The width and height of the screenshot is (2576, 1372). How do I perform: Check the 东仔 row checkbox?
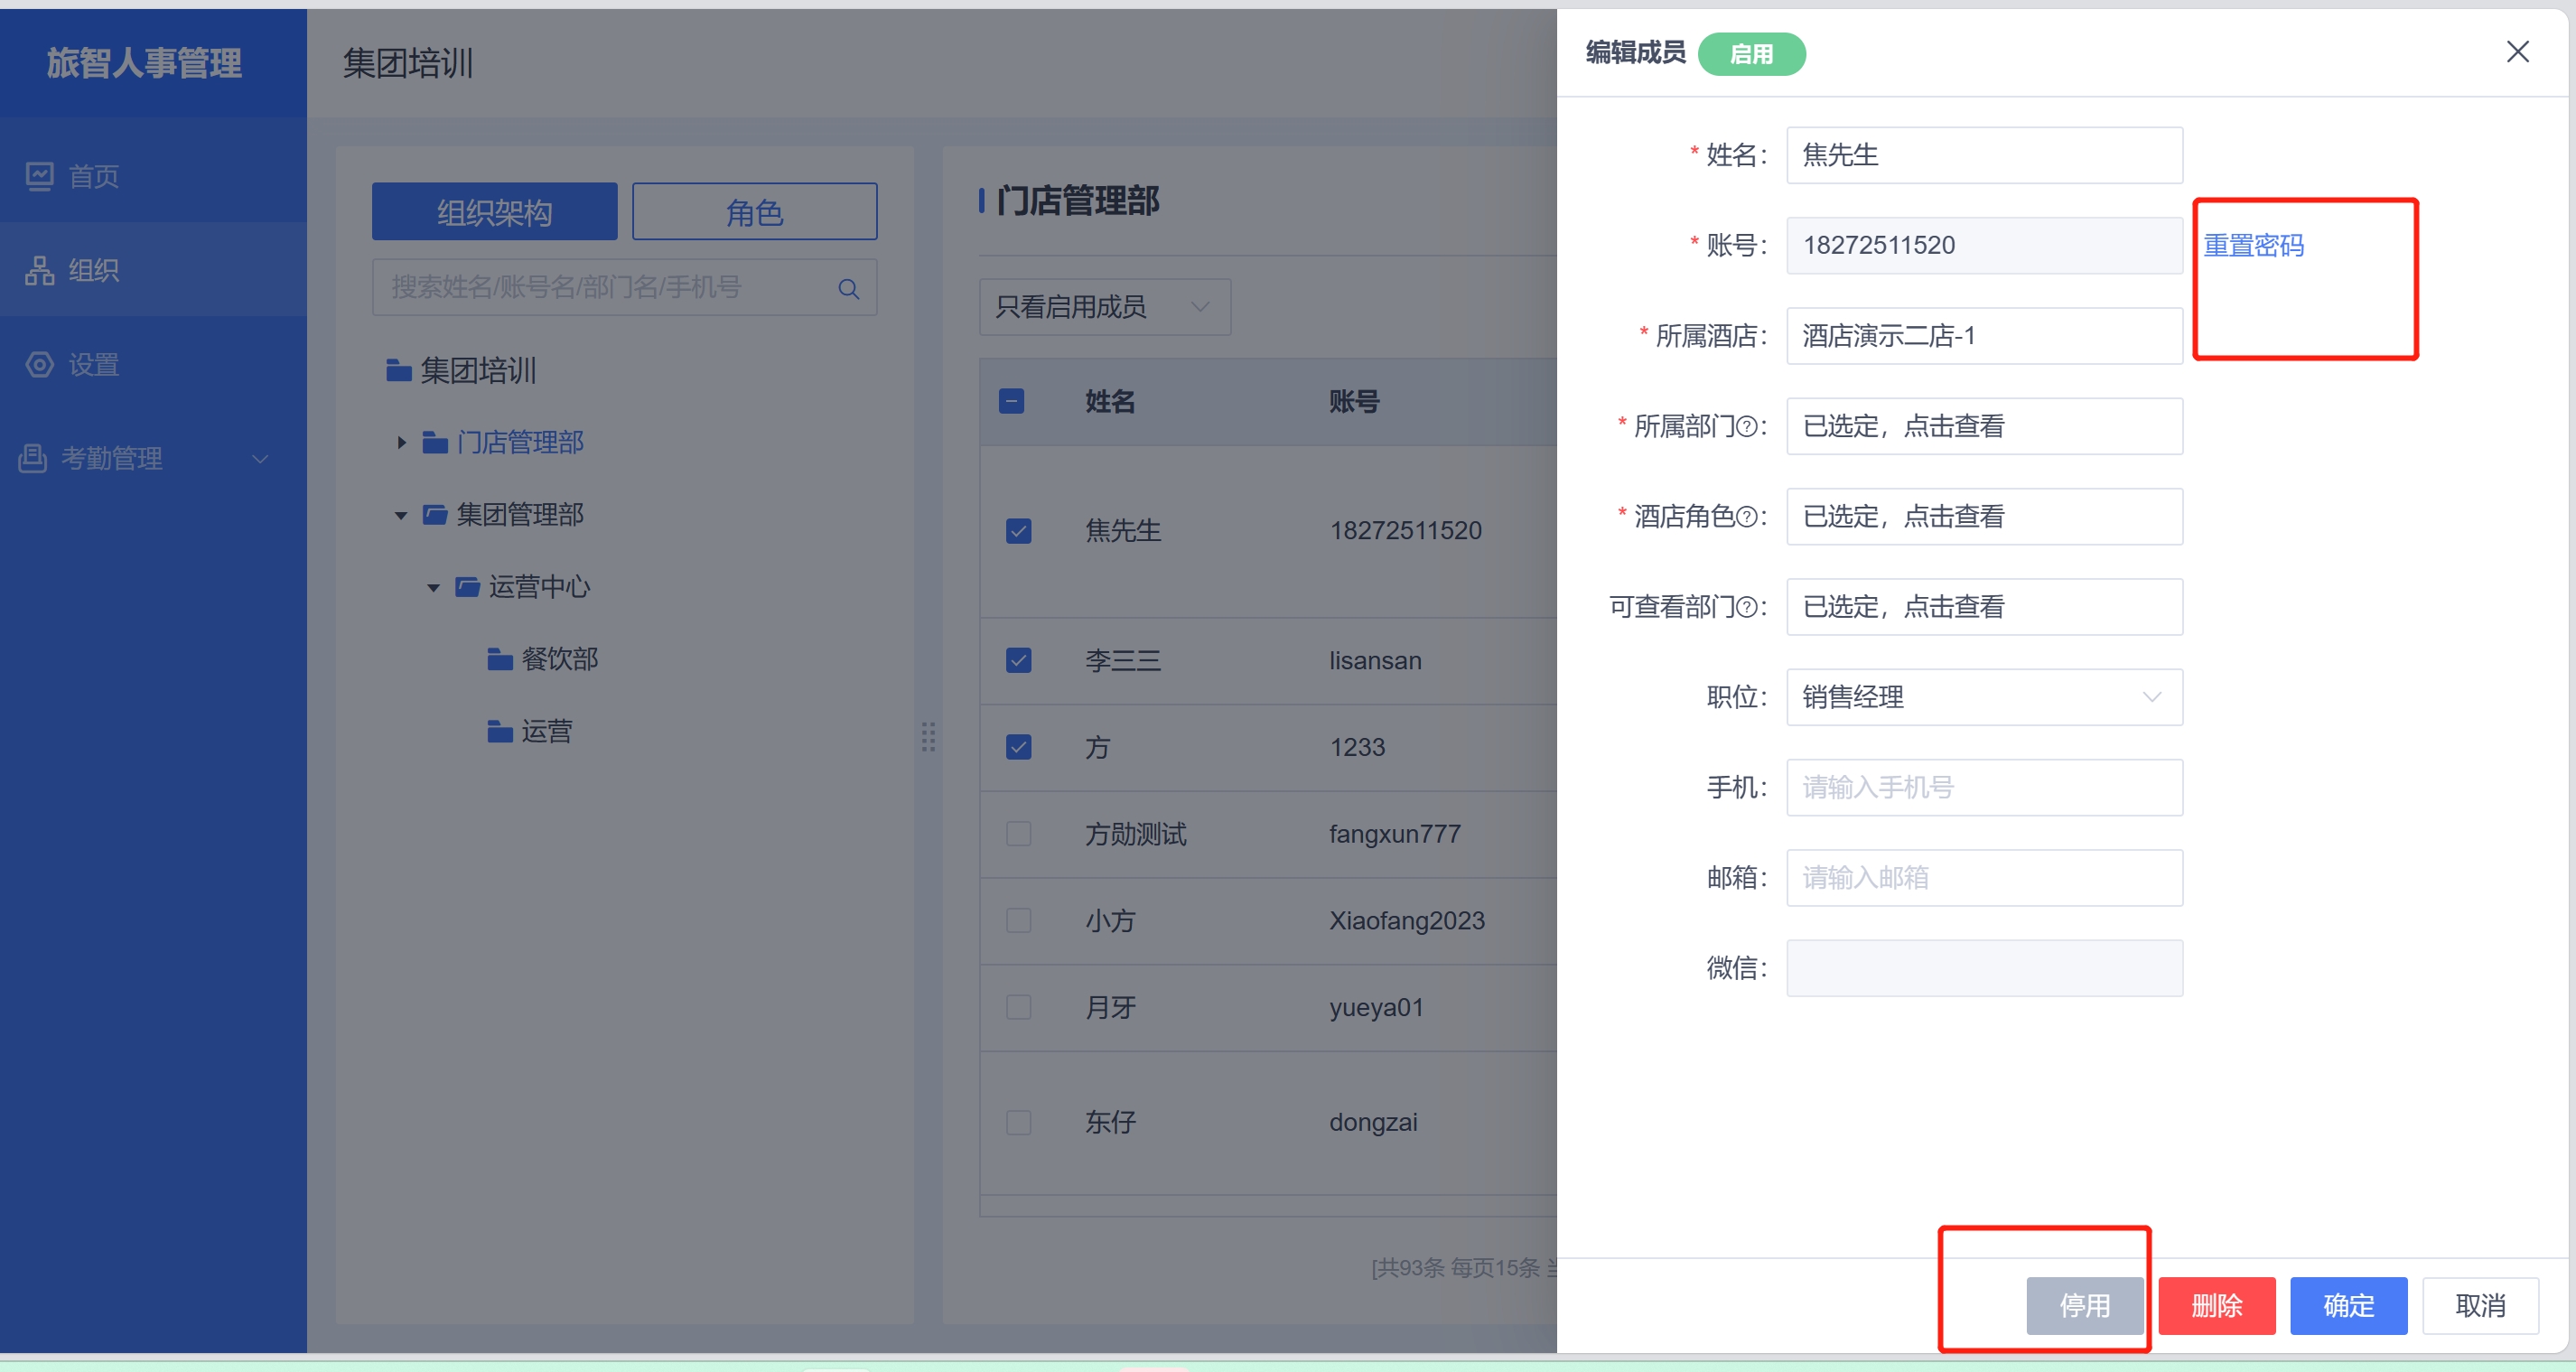1018,1122
